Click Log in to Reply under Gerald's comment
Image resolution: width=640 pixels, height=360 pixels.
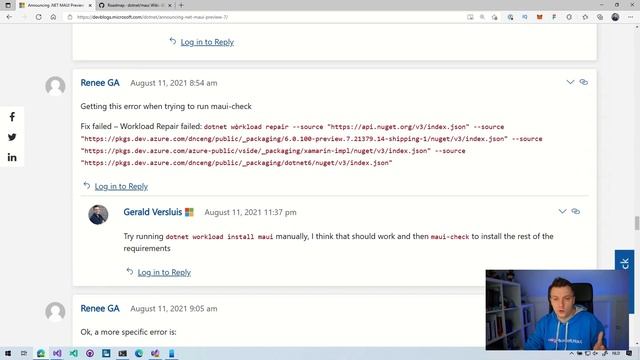[x=164, y=272]
